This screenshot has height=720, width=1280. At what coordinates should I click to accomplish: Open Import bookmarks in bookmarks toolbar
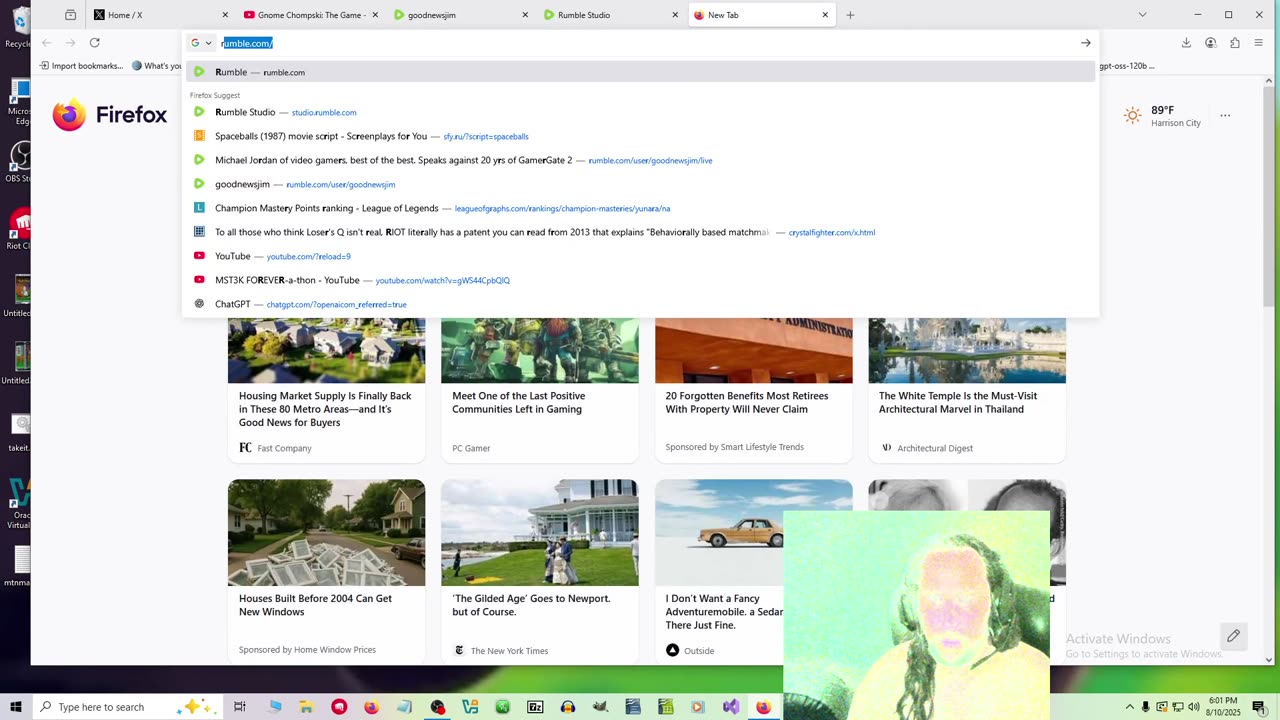coord(83,66)
